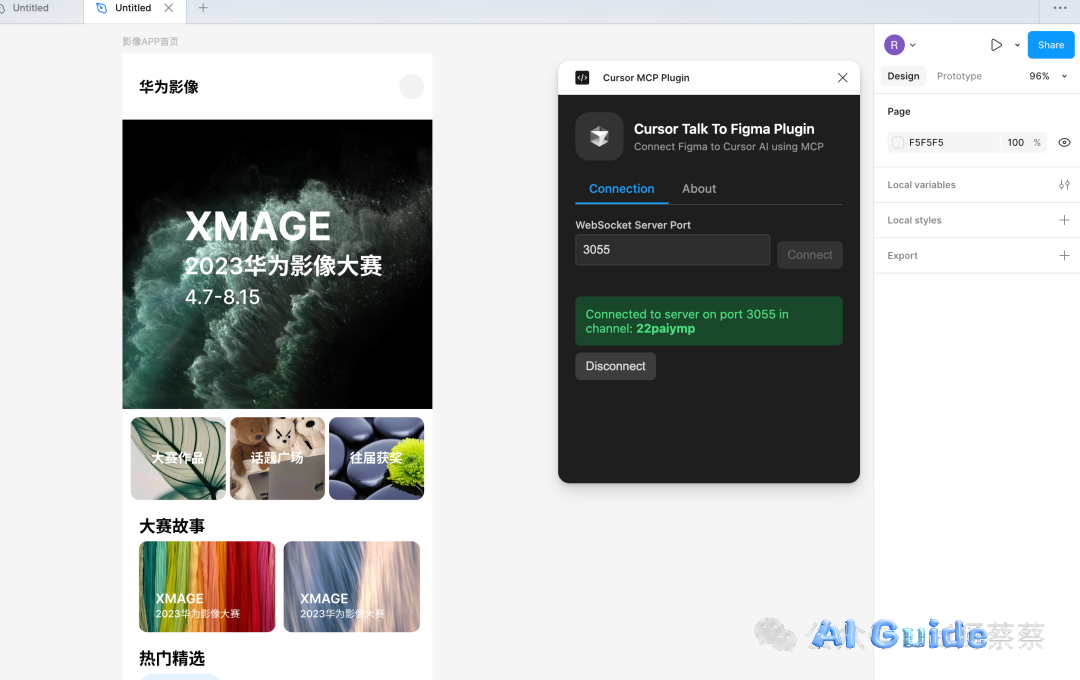Start the prototype presentation play button
Viewport: 1080px width, 680px height.
point(996,45)
